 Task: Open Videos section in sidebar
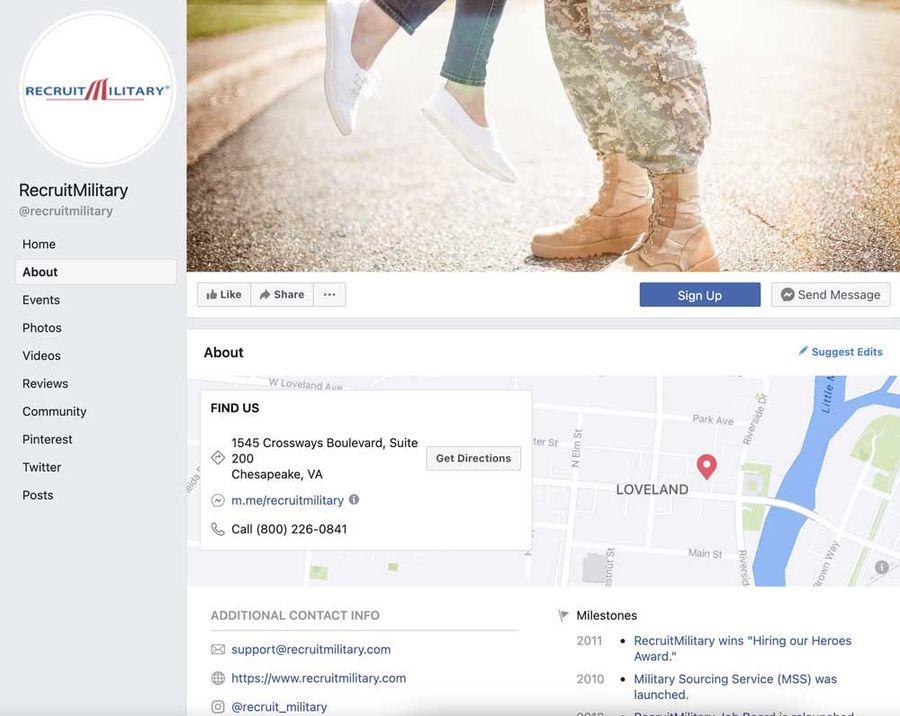pyautogui.click(x=41, y=355)
